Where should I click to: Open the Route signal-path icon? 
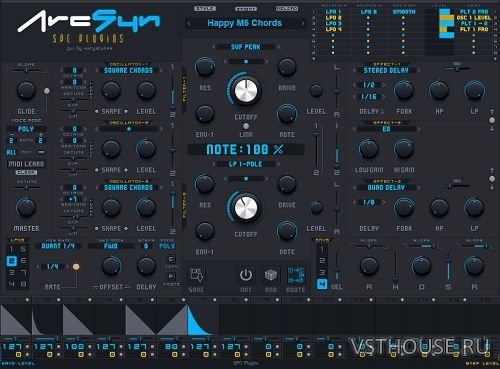point(296,275)
